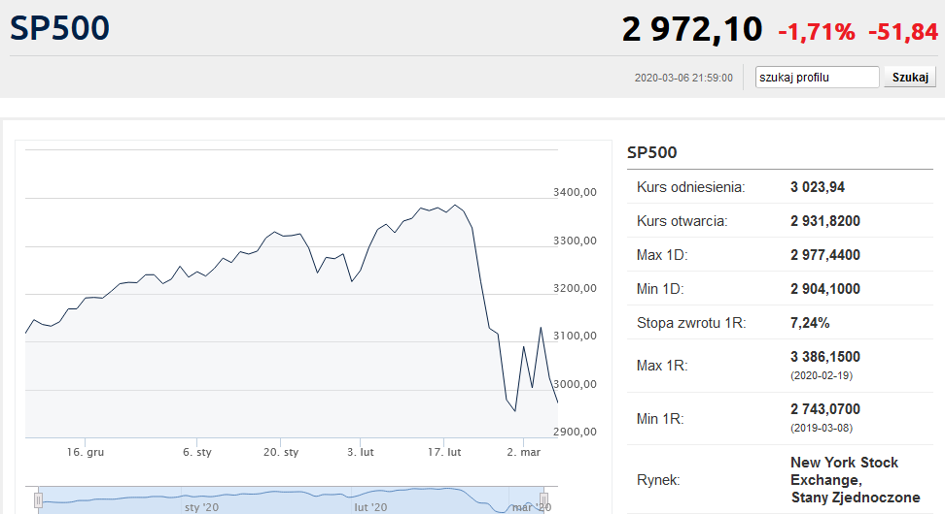Click the right handle of the range navigator

pyautogui.click(x=544, y=500)
